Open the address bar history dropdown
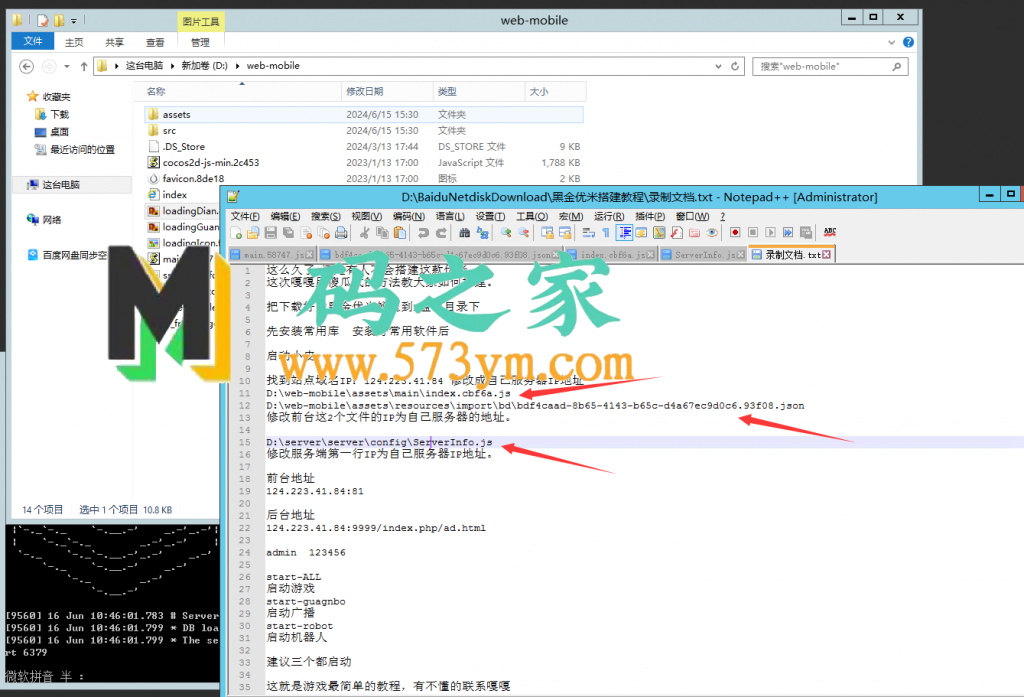This screenshot has height=697, width=1024. tap(718, 66)
